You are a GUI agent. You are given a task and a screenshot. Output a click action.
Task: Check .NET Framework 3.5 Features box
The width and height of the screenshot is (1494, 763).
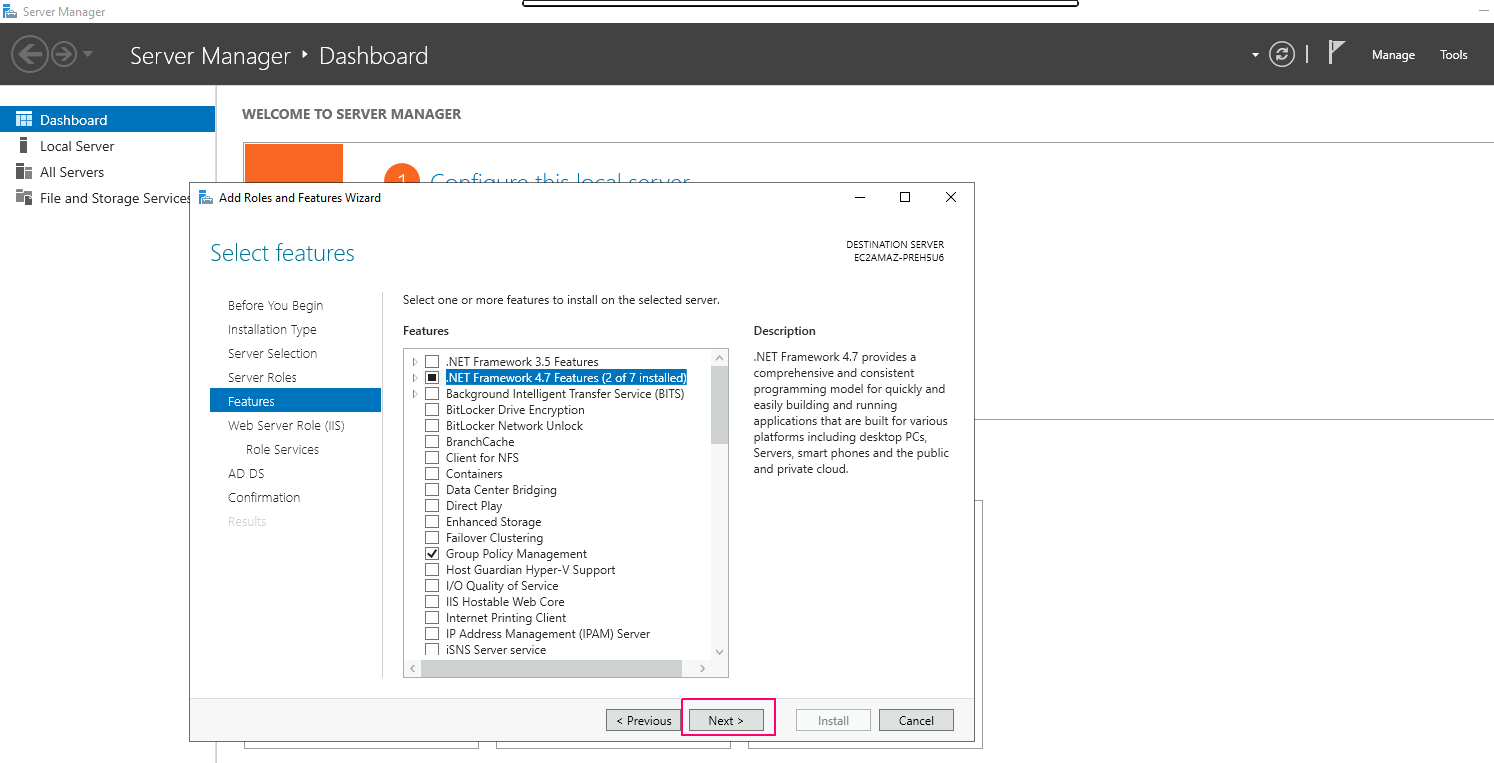(x=432, y=361)
